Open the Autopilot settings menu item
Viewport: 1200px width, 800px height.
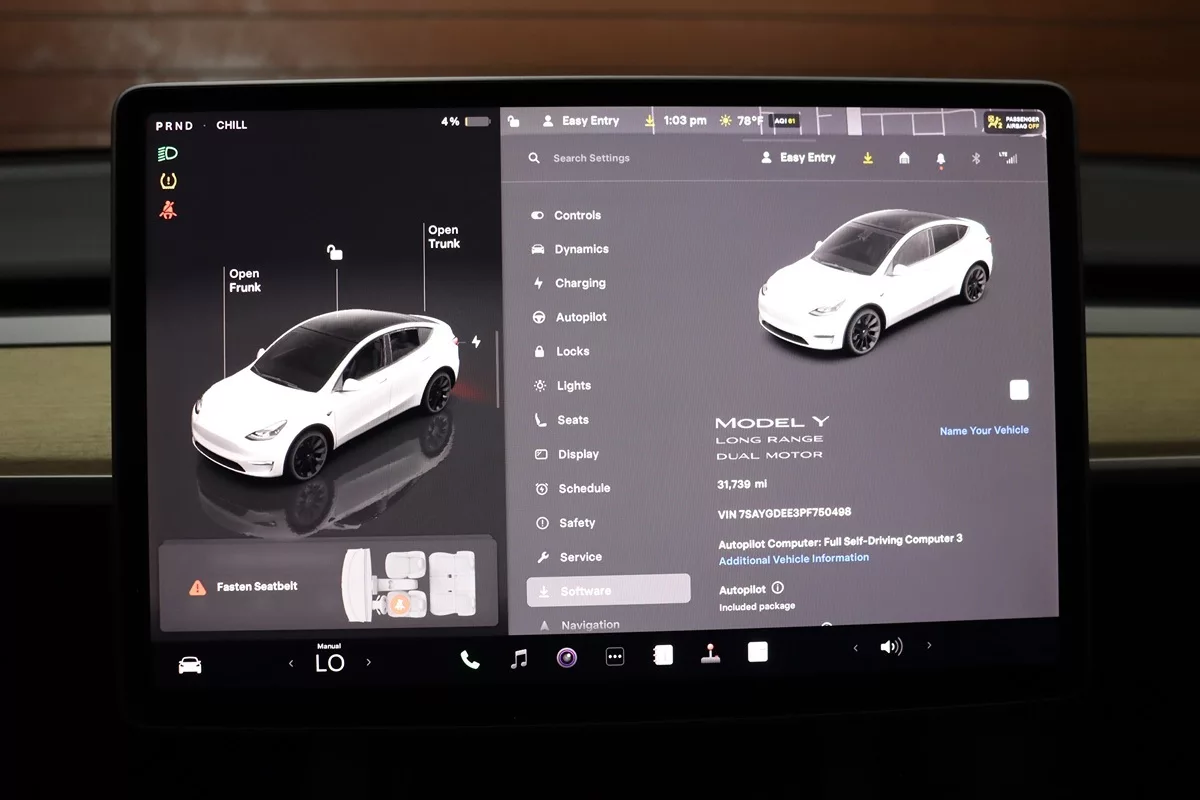(581, 317)
